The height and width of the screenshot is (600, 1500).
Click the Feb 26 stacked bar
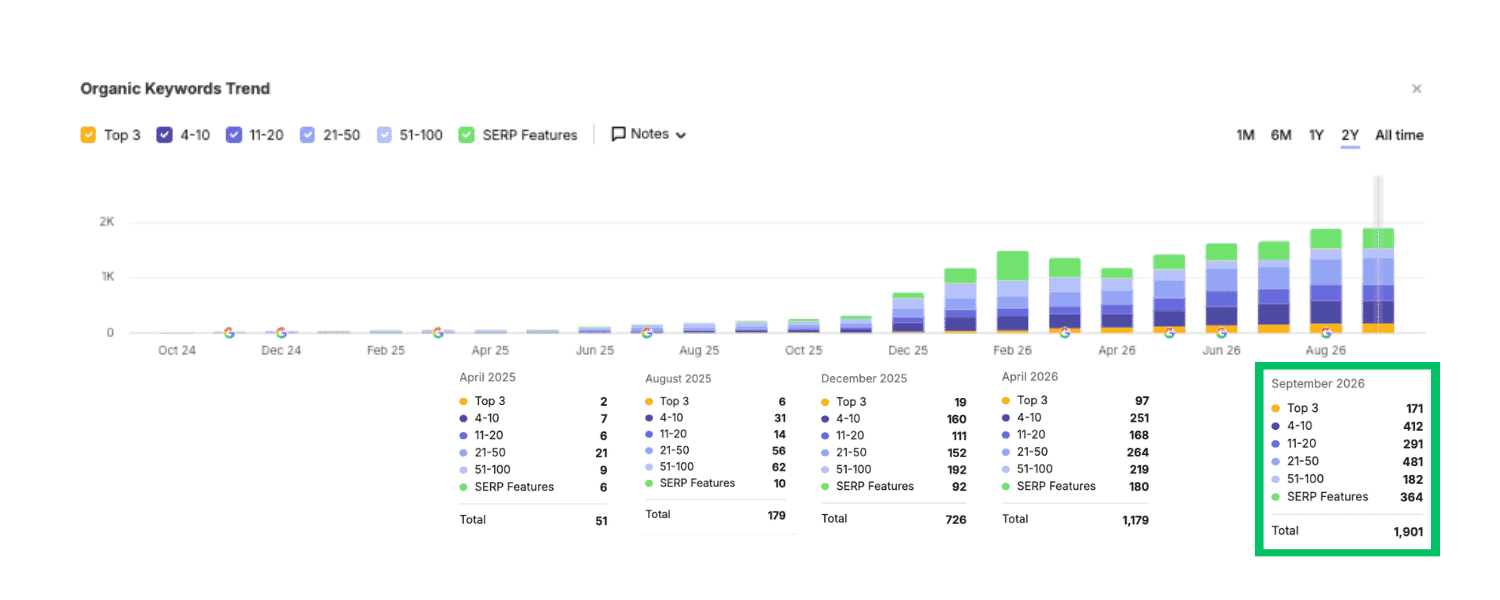coord(1012,292)
